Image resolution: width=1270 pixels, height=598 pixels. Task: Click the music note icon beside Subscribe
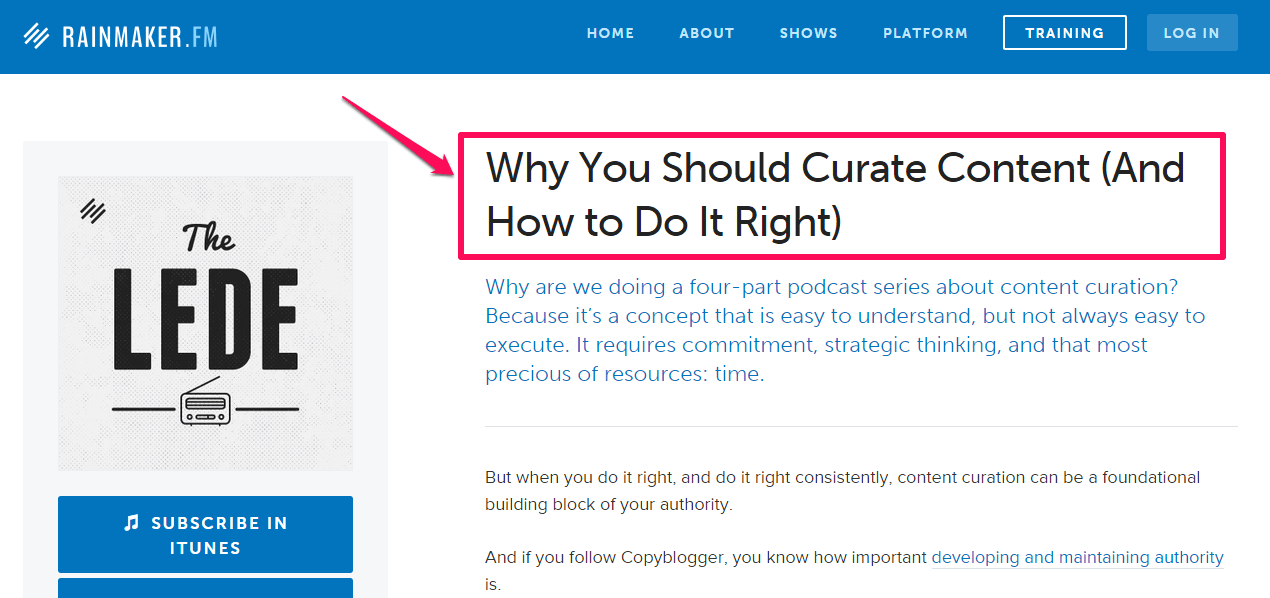click(x=131, y=522)
